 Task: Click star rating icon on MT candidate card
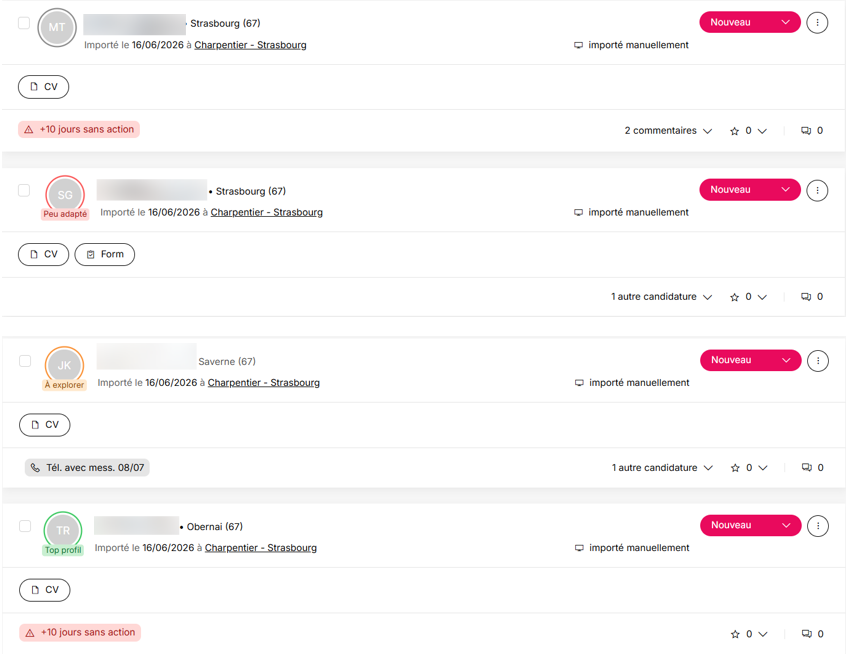click(x=734, y=131)
